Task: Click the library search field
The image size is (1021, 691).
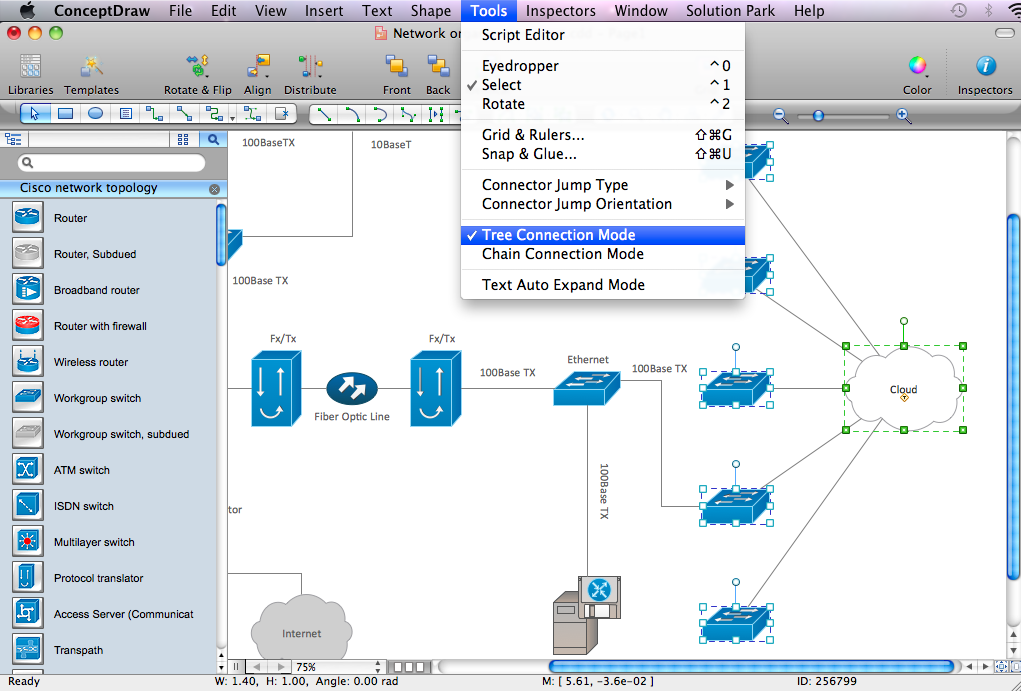Action: (112, 162)
